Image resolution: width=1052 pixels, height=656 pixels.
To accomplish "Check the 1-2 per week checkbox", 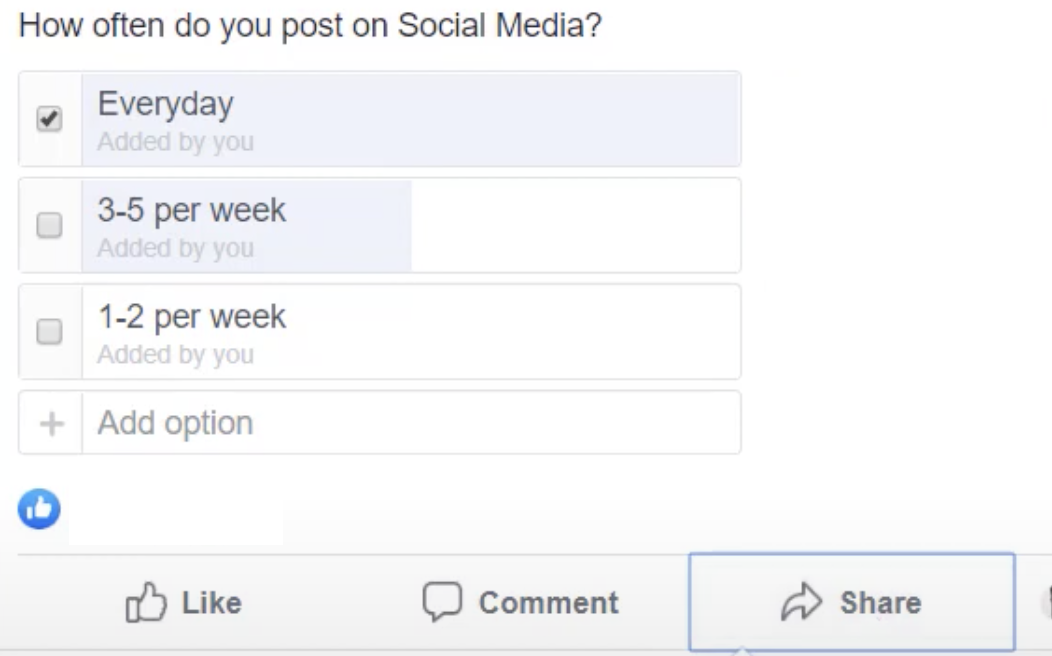I will pyautogui.click(x=49, y=332).
